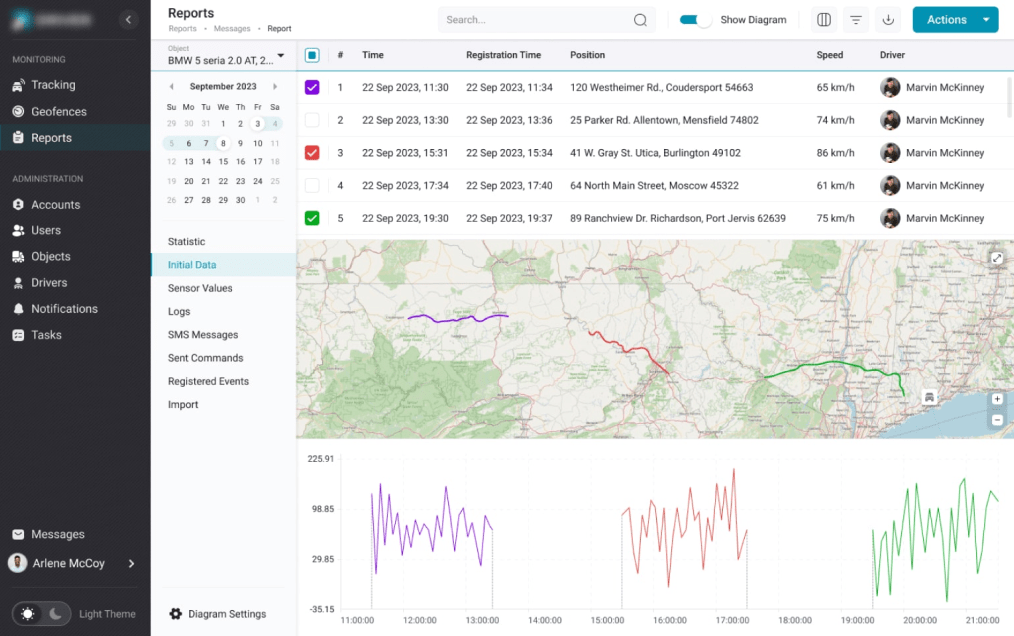Click the search magnifier icon
This screenshot has width=1014, height=636.
point(640,20)
